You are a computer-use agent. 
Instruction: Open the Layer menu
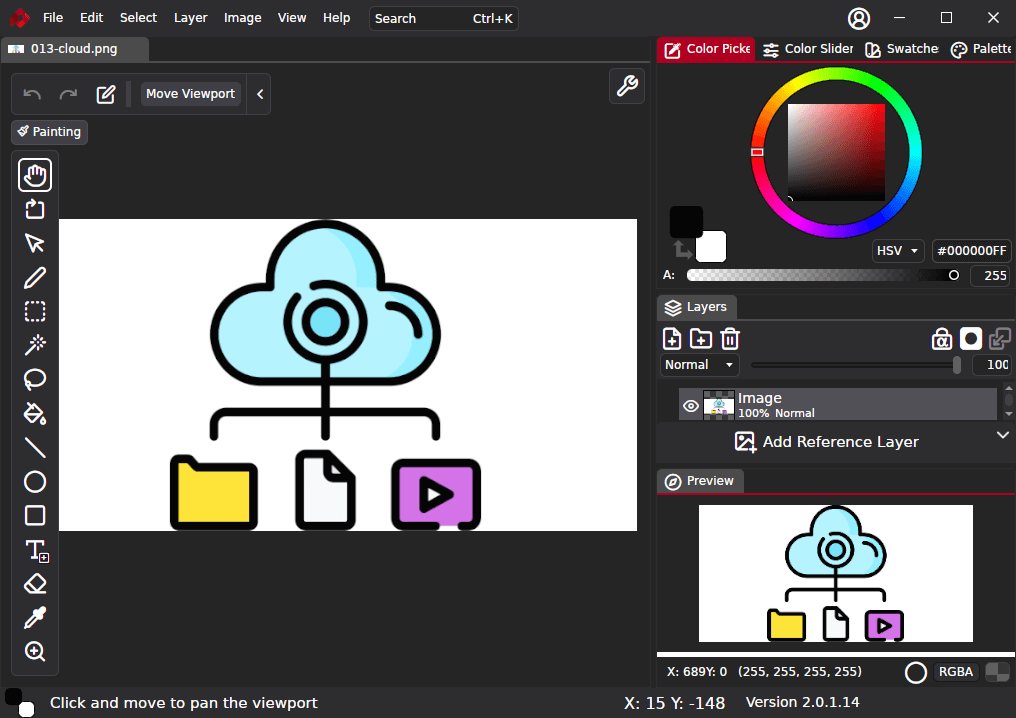click(190, 18)
